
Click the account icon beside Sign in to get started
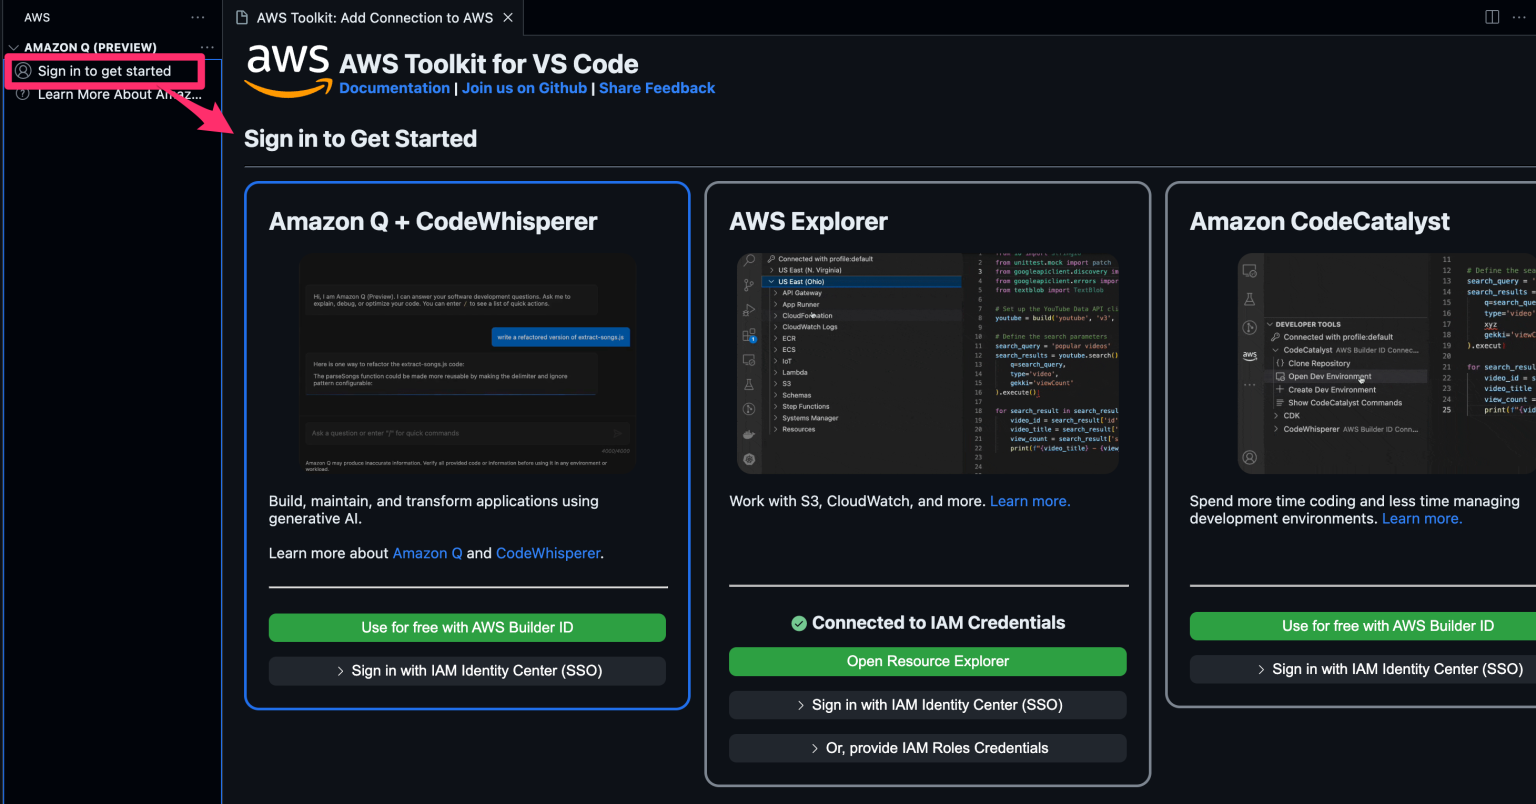click(24, 71)
